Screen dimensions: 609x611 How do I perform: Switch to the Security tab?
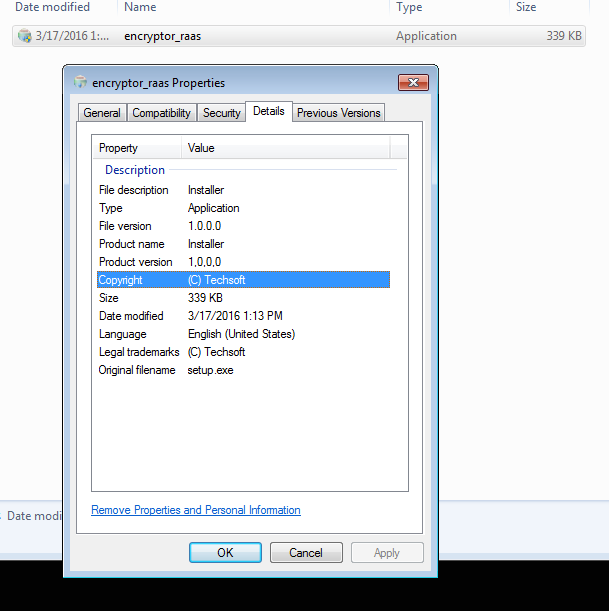click(x=222, y=113)
